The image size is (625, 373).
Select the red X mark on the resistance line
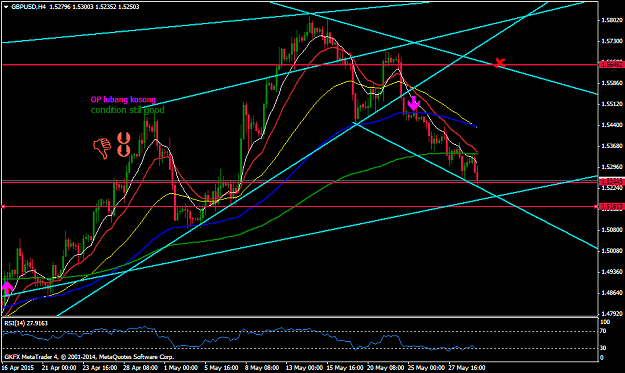pyautogui.click(x=499, y=63)
